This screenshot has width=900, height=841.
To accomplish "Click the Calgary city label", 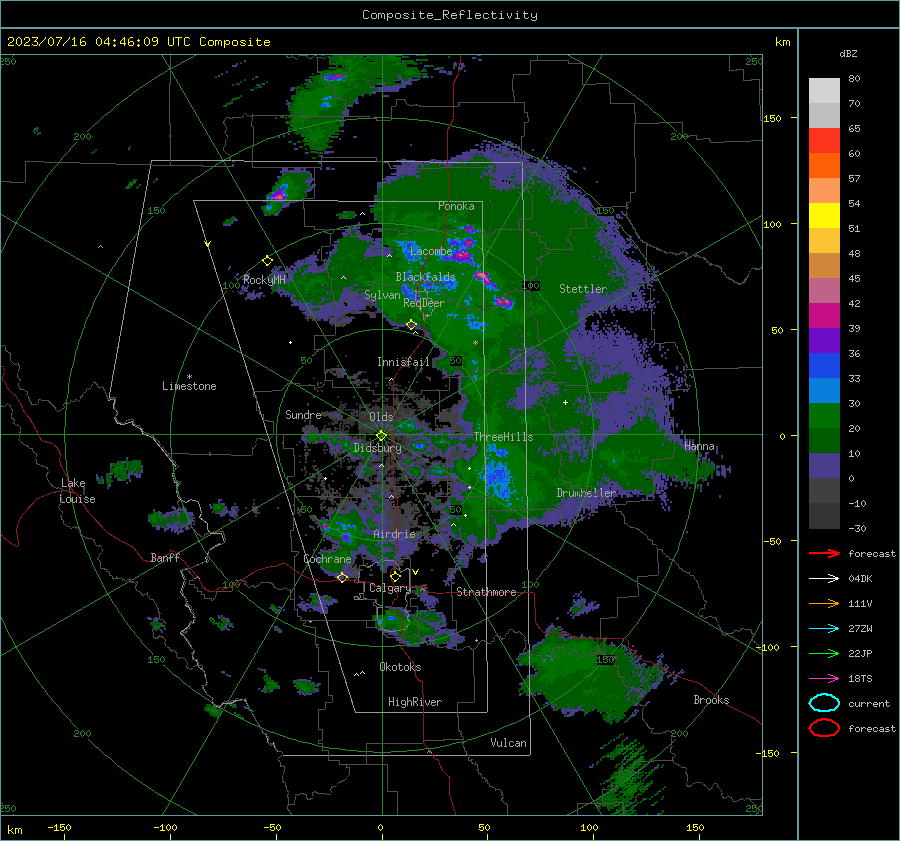I will (390, 588).
